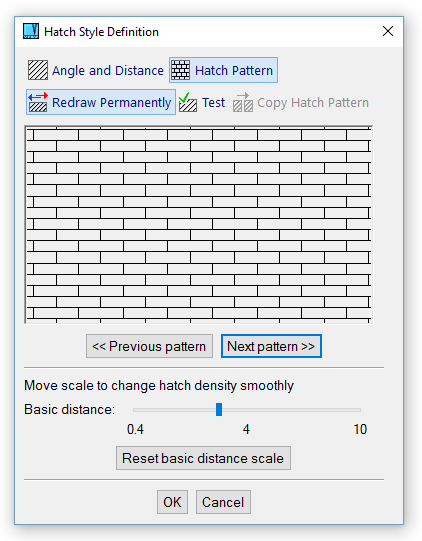Click the Basic distance slider handle
The height and width of the screenshot is (541, 422).
point(219,410)
